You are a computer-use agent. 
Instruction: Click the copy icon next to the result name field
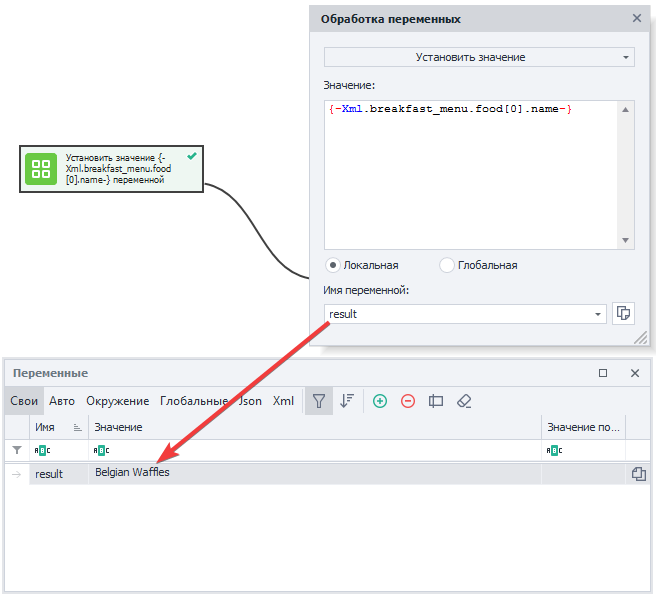click(x=623, y=314)
